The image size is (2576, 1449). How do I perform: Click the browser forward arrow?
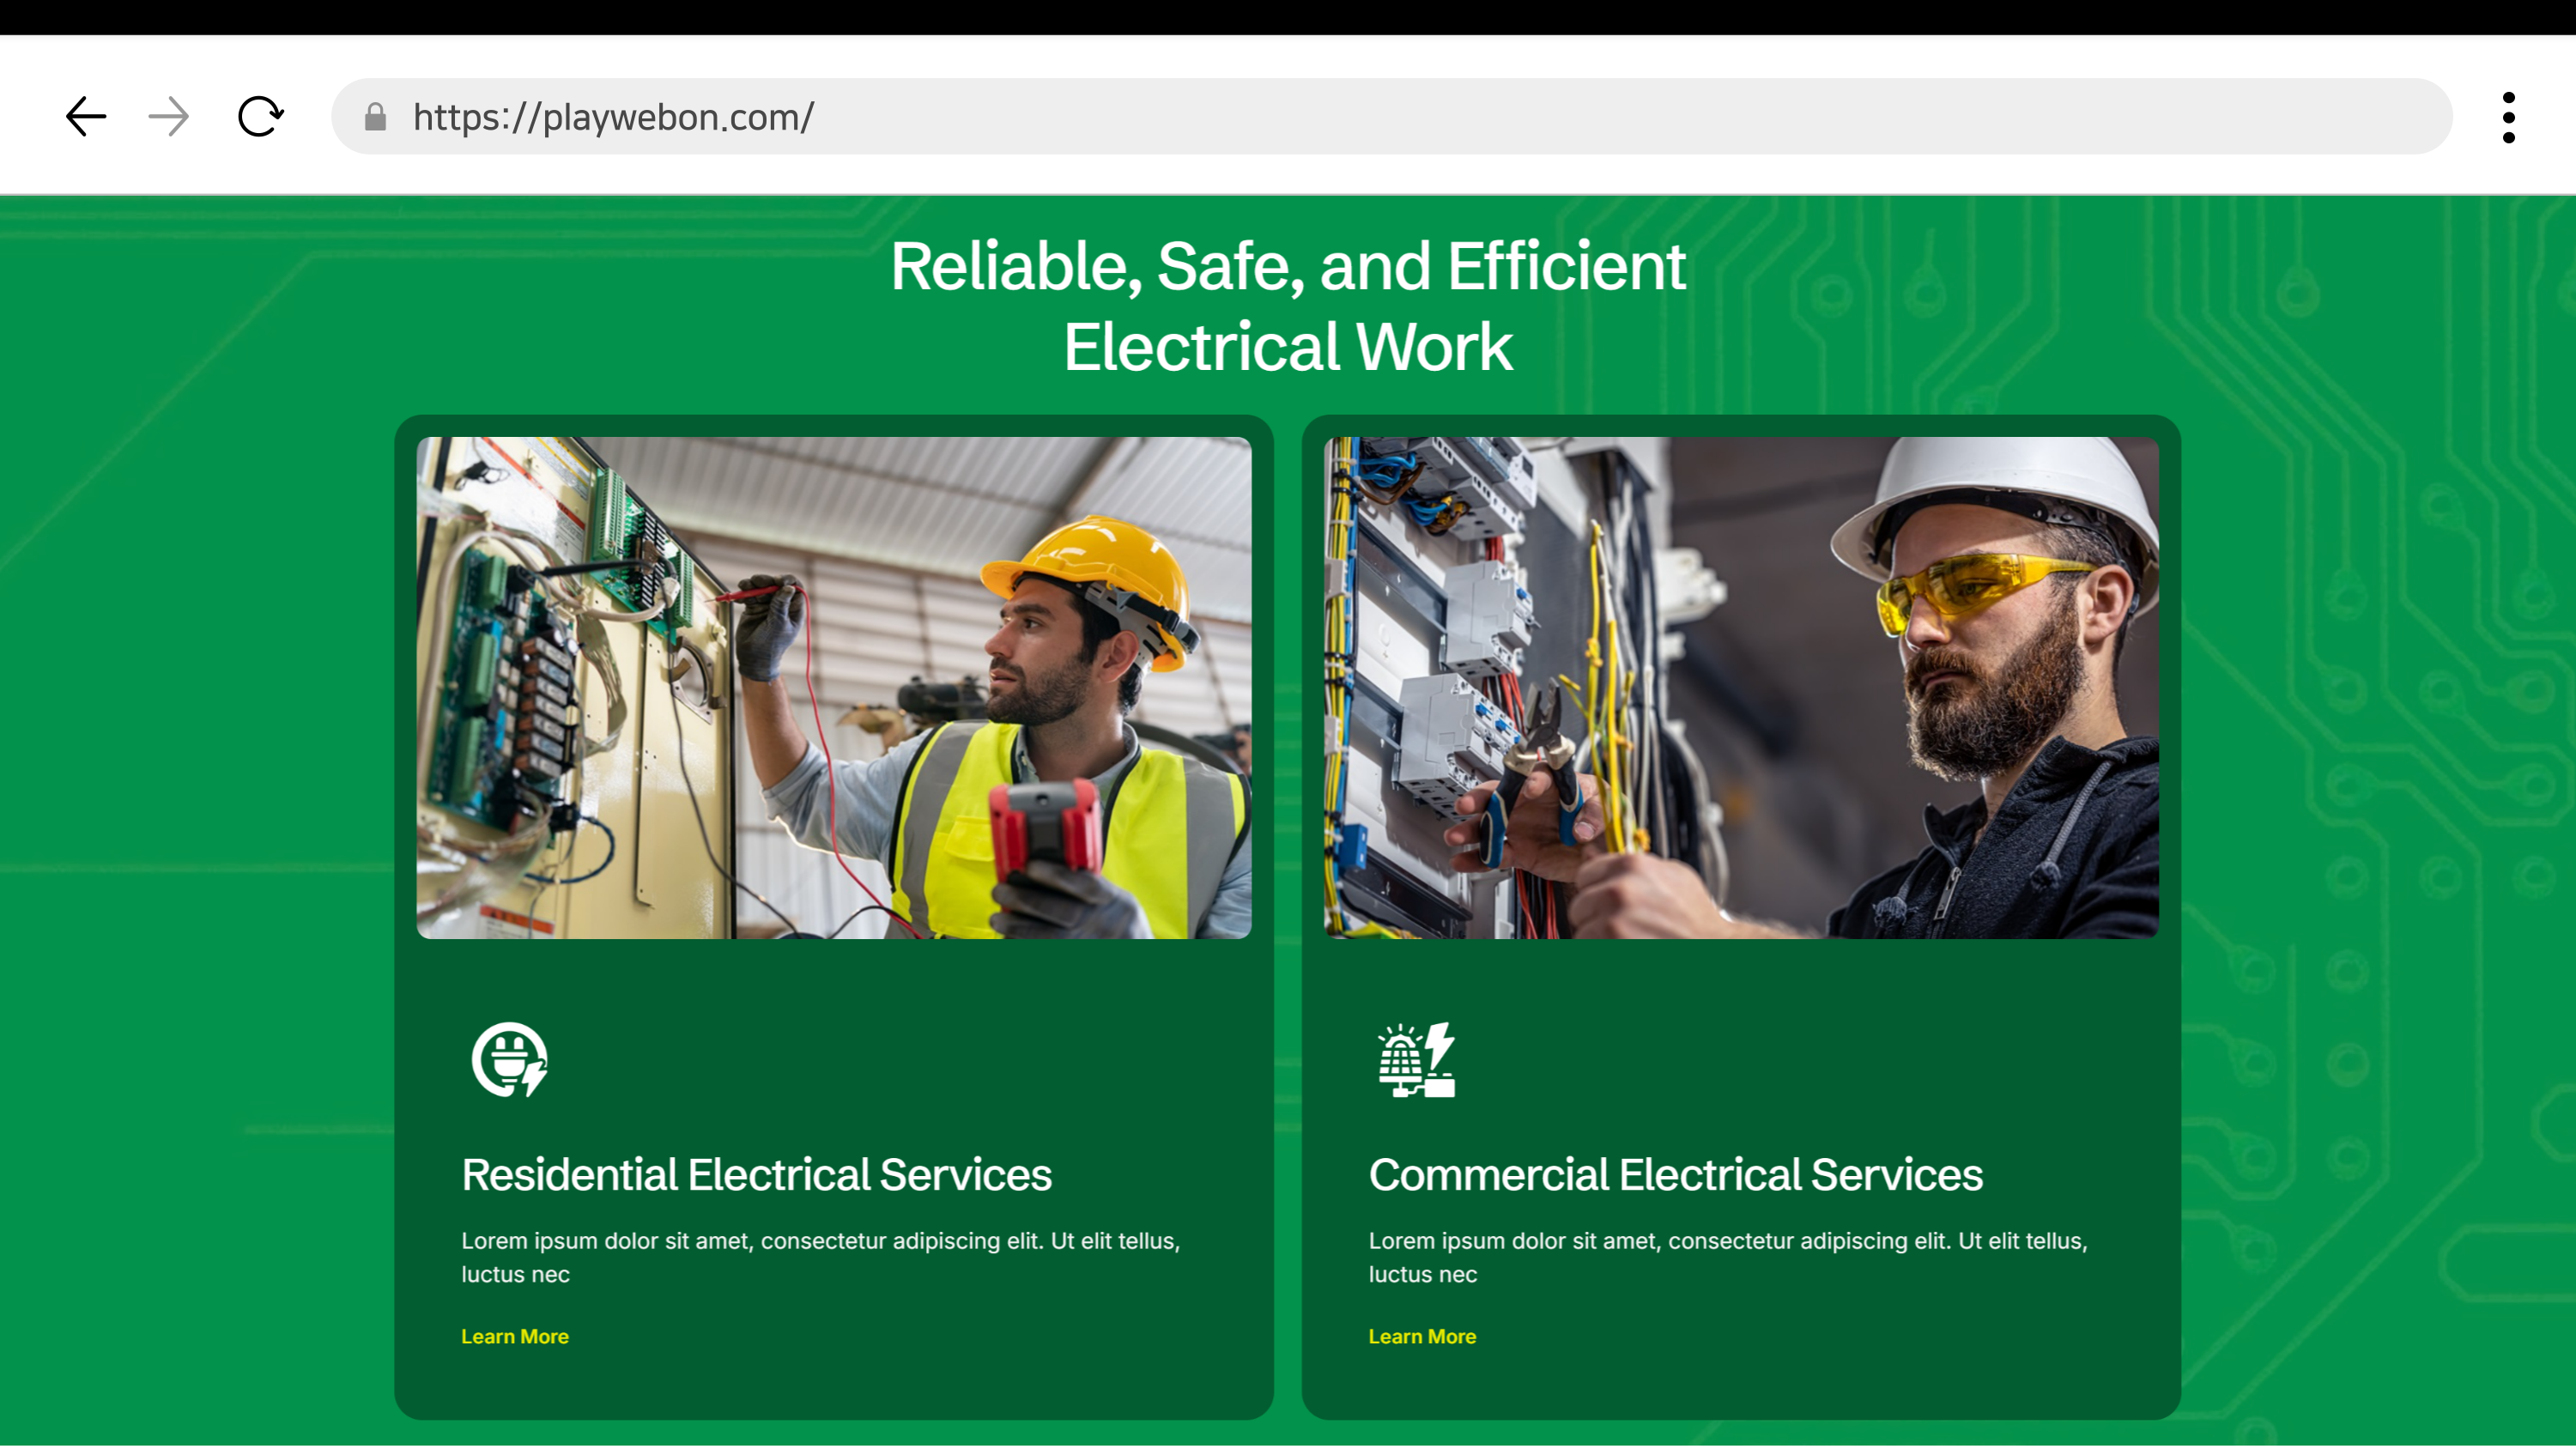pyautogui.click(x=168, y=117)
